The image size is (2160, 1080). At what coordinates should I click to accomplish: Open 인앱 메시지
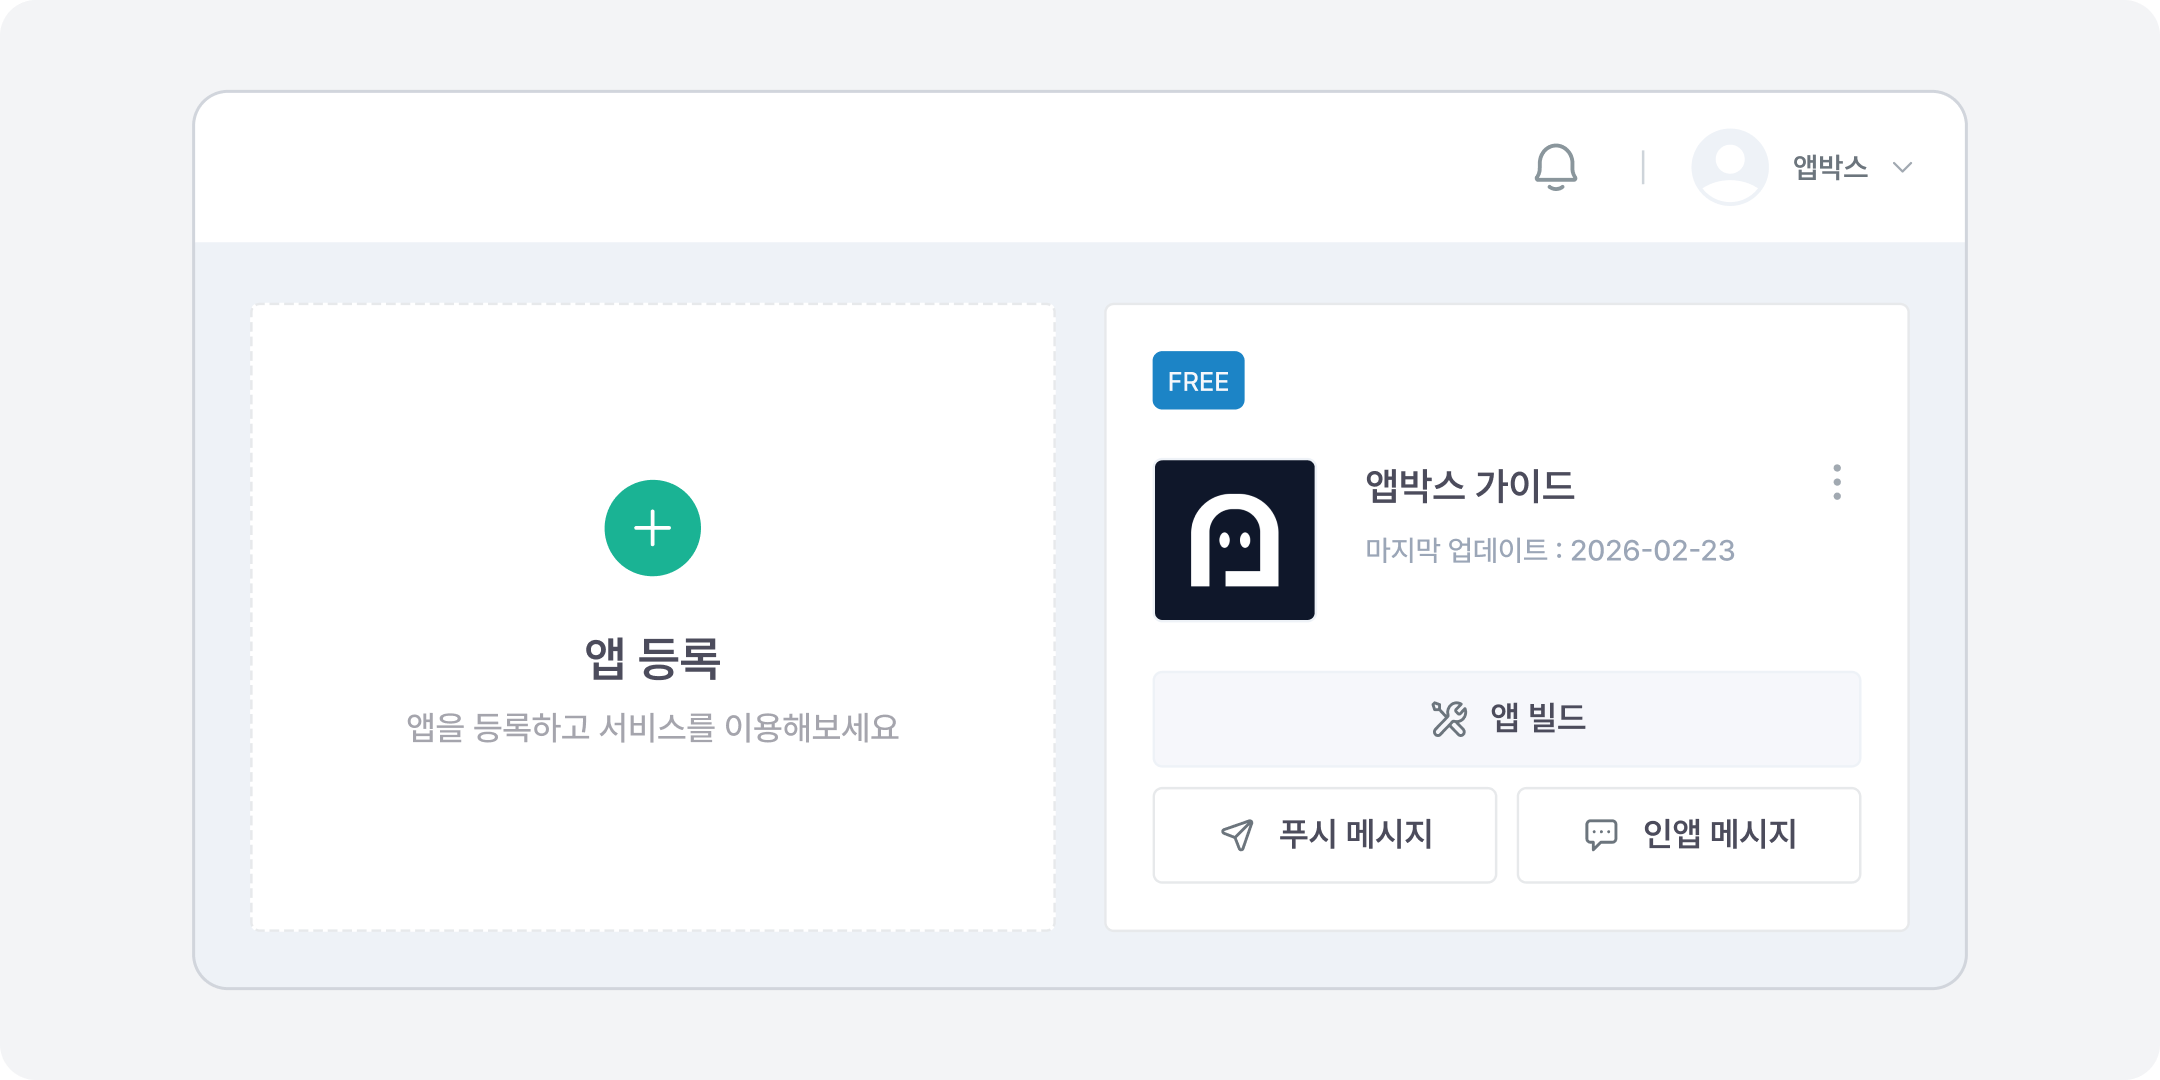[1689, 835]
